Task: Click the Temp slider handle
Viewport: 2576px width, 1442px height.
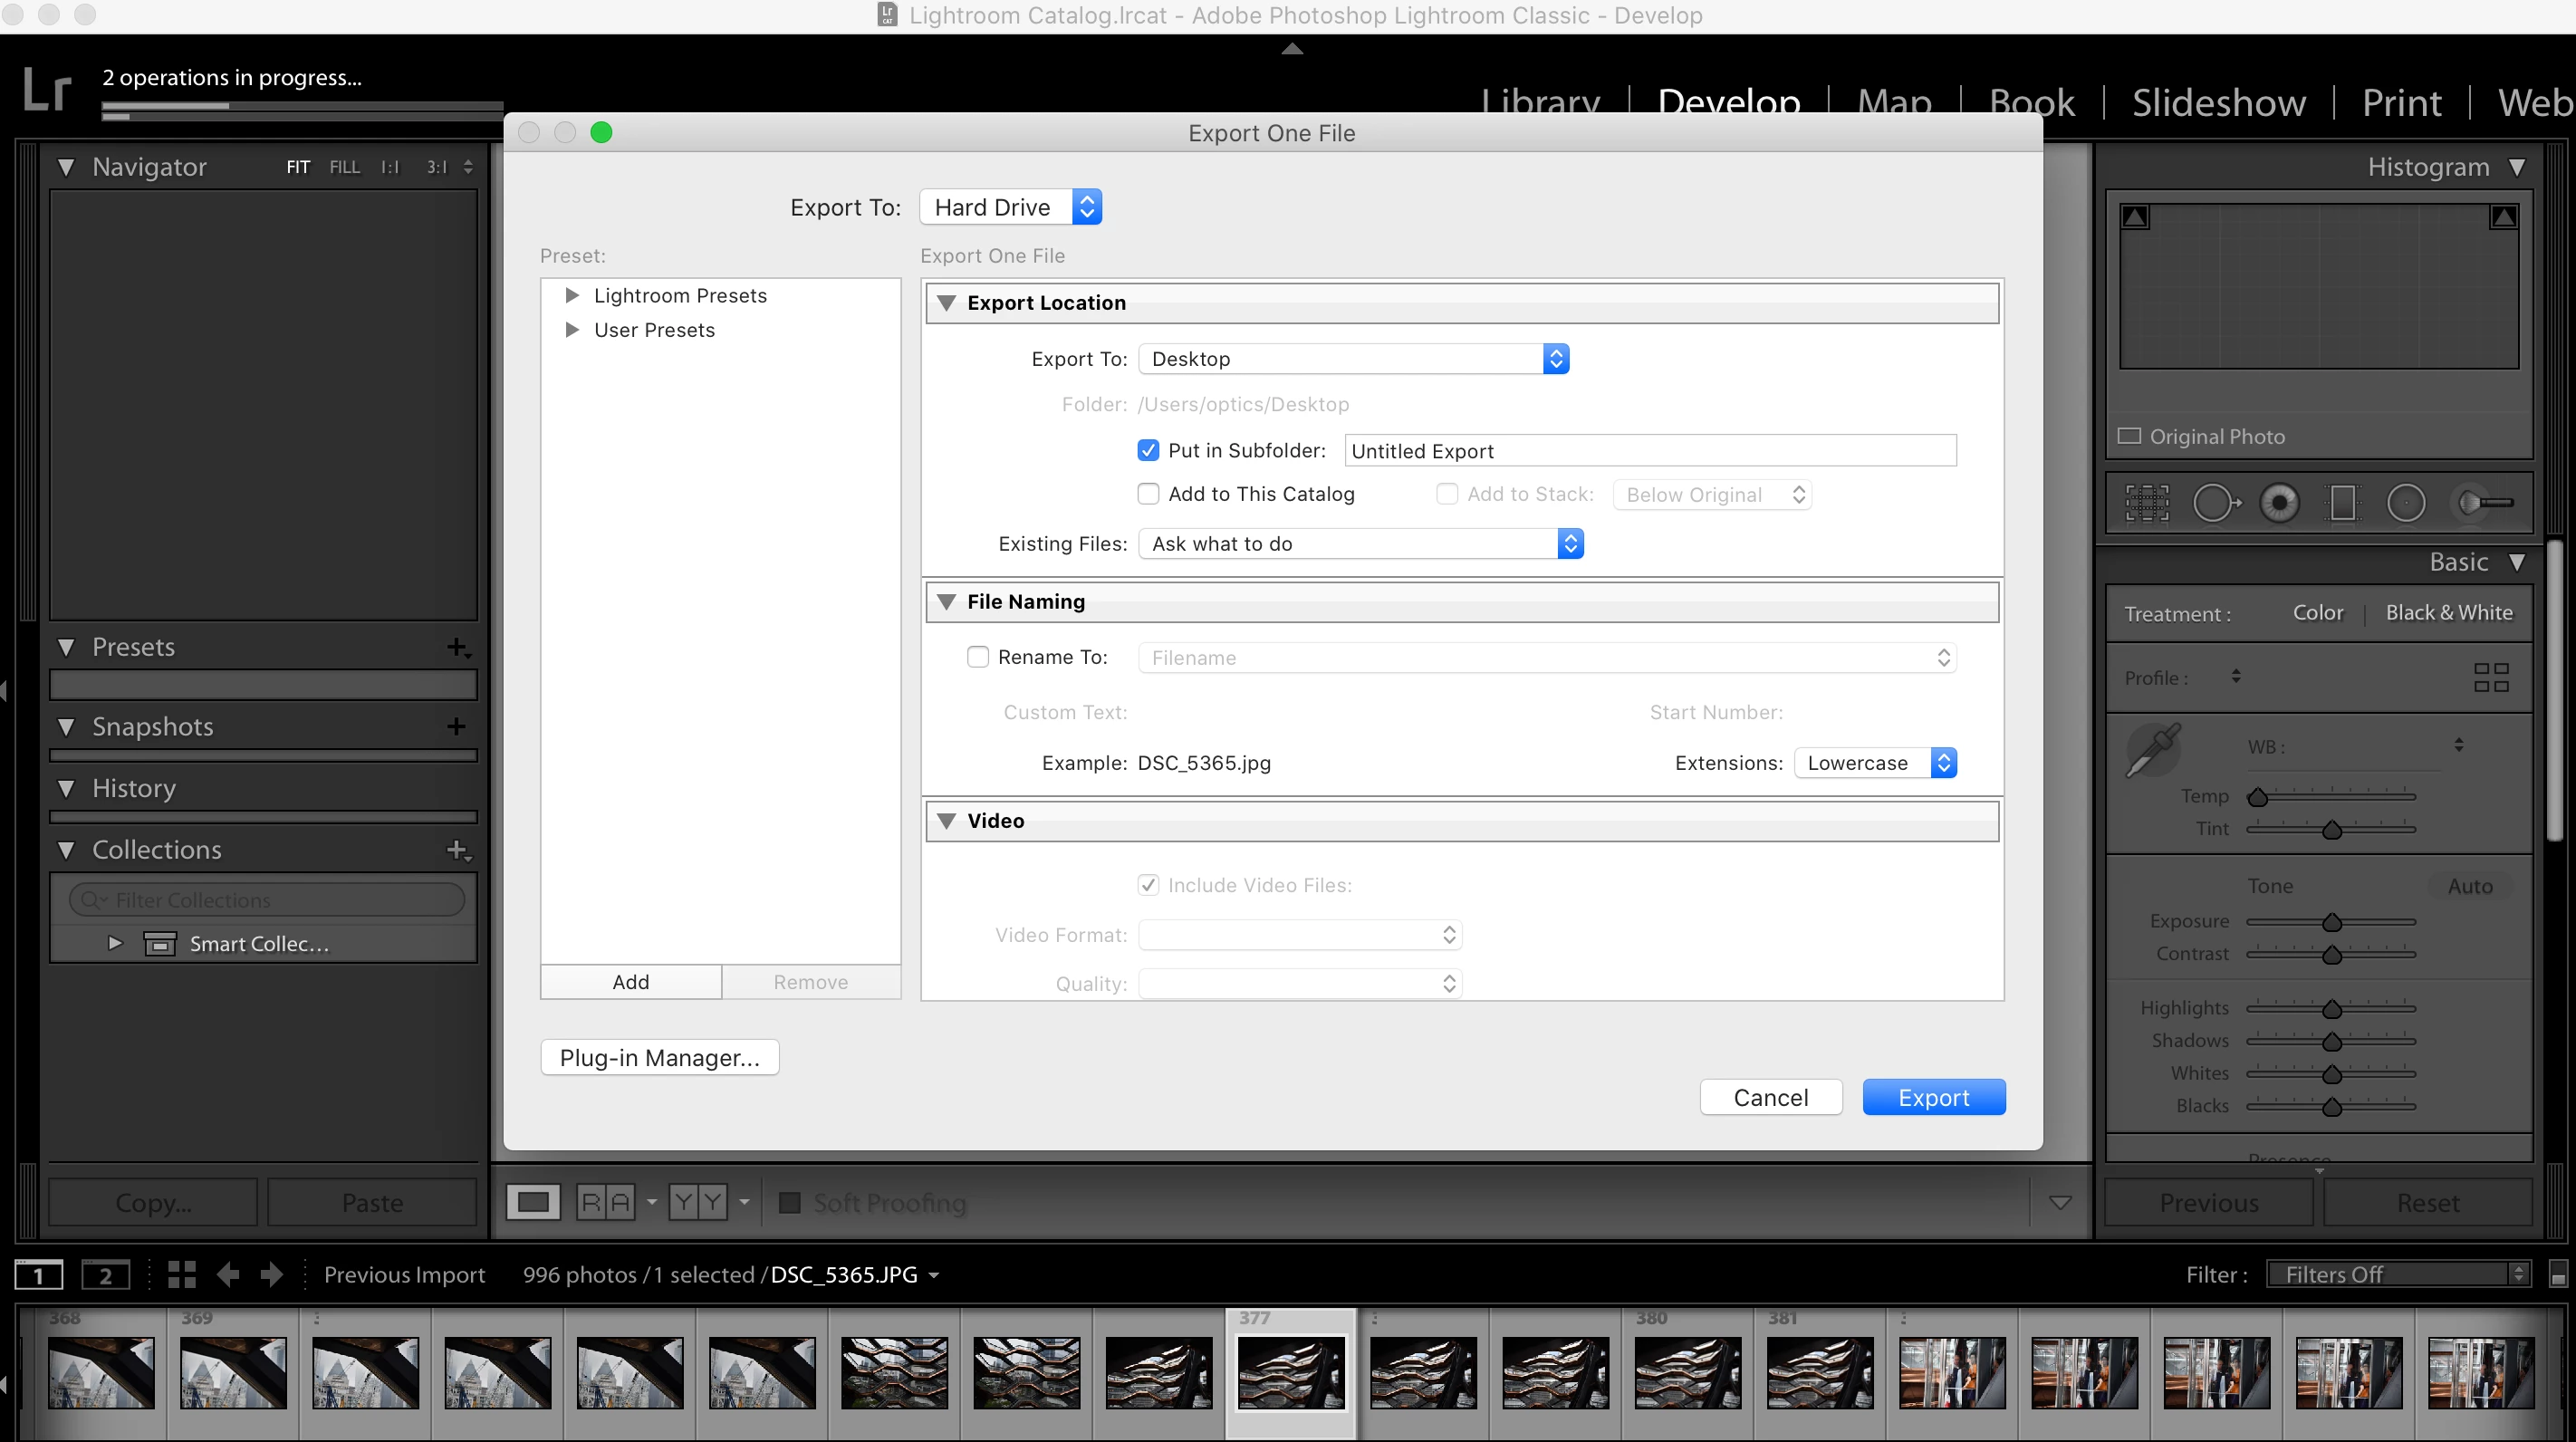Action: 2258,797
